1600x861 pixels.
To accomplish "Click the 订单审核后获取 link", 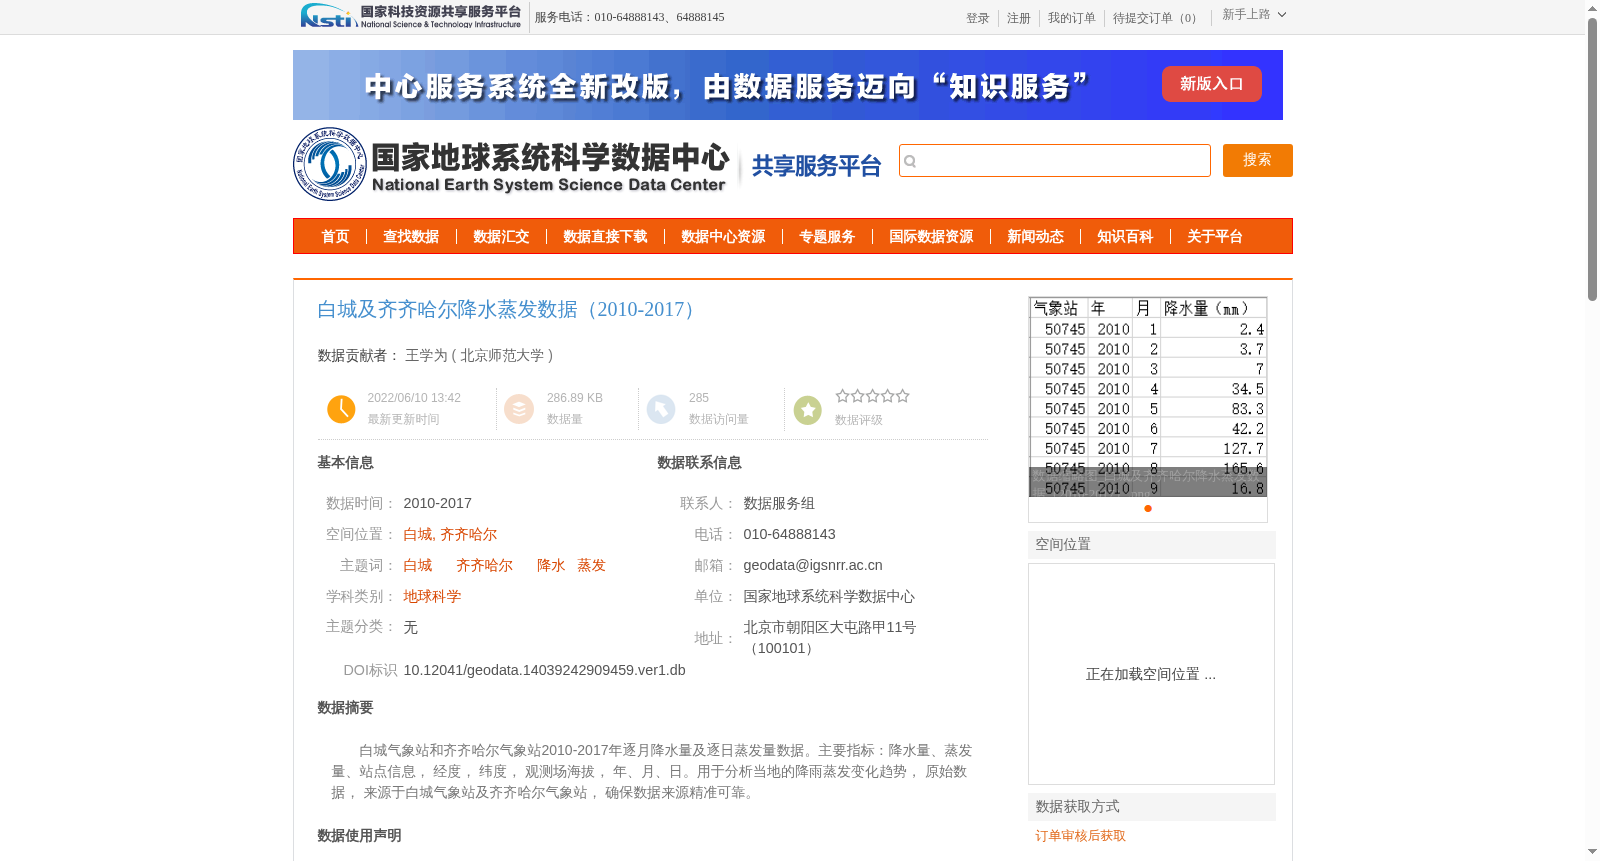I will (x=1080, y=836).
